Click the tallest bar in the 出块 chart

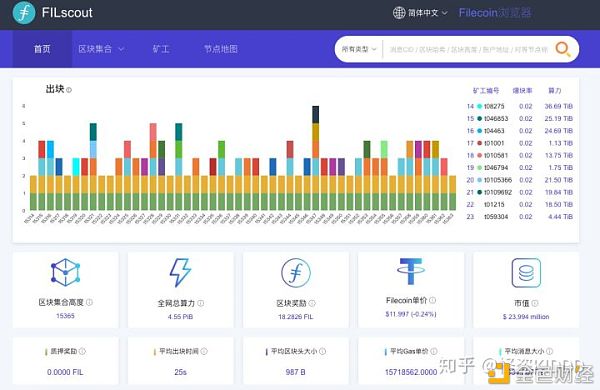click(x=315, y=158)
